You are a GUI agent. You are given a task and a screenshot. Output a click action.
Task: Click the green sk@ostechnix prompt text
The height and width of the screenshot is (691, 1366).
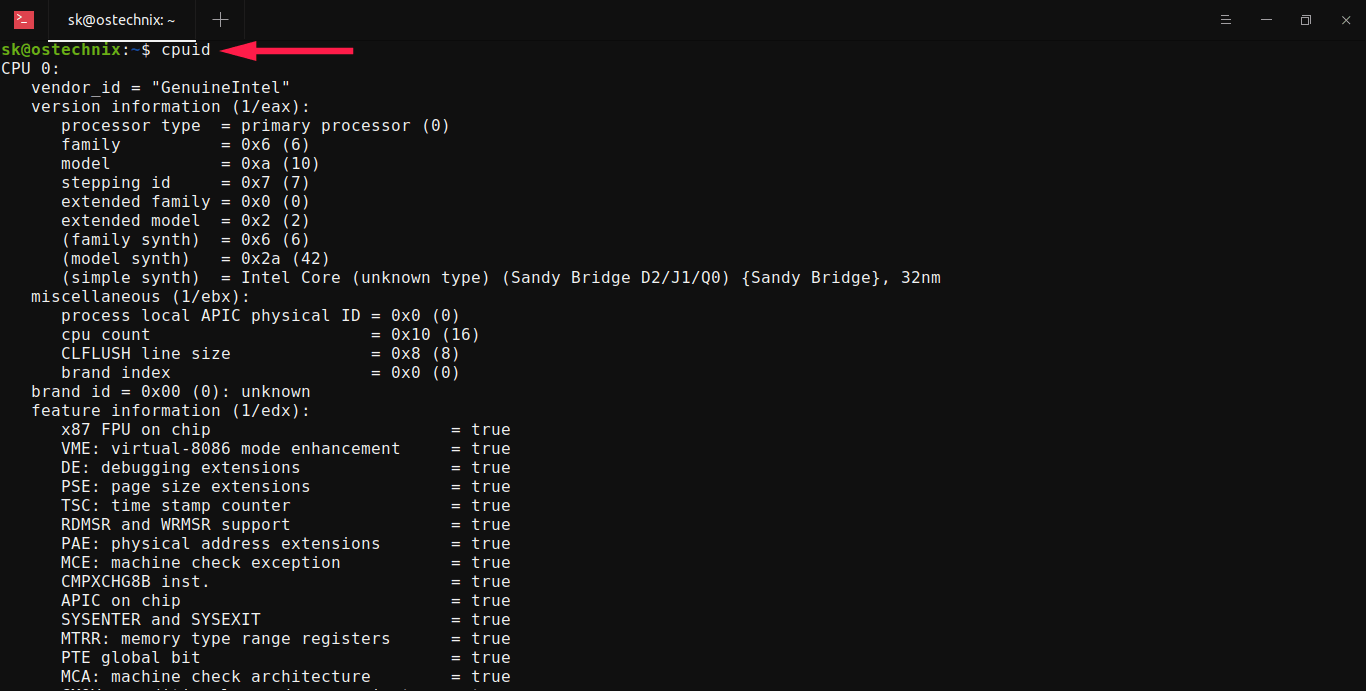(60, 49)
